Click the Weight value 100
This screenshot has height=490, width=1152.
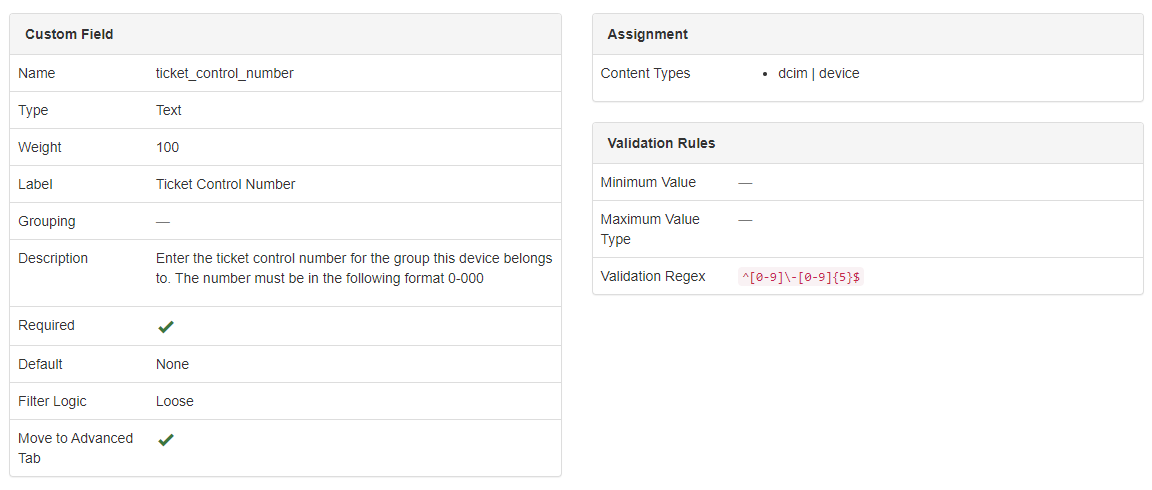point(167,147)
